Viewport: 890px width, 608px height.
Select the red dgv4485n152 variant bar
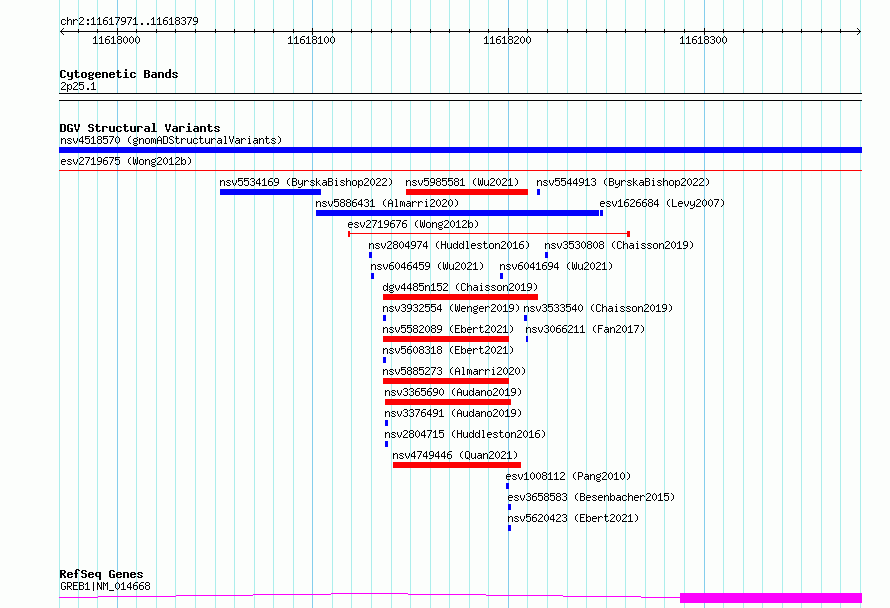coord(460,297)
